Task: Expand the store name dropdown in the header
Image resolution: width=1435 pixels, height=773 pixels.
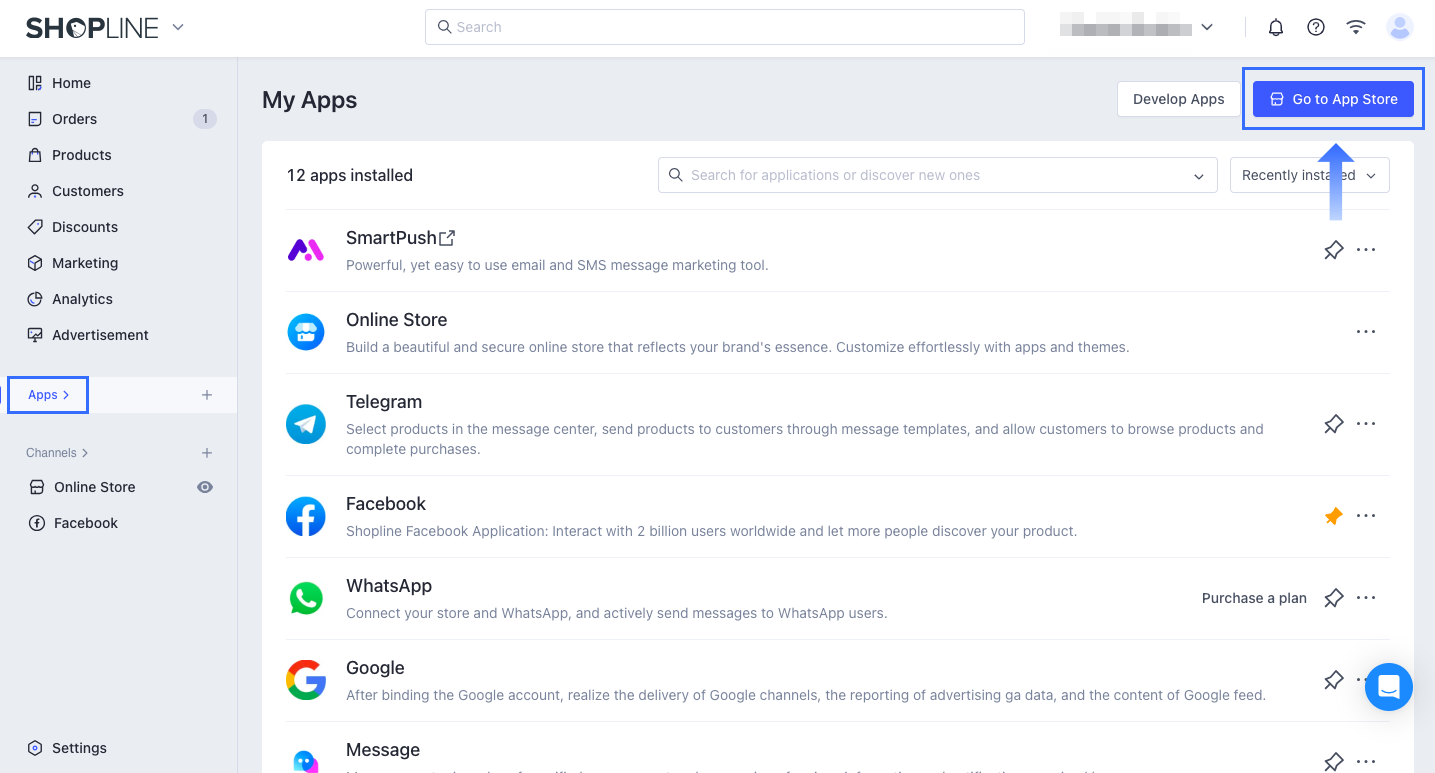Action: 1207,27
